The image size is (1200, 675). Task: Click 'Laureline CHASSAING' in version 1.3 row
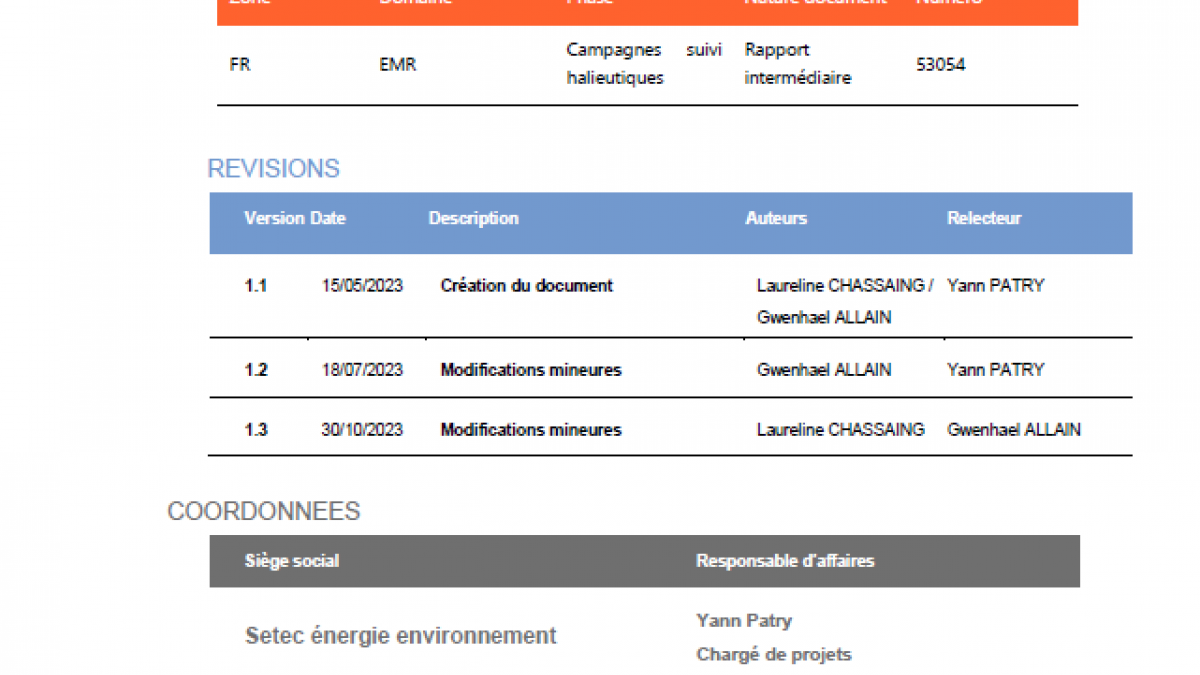840,430
